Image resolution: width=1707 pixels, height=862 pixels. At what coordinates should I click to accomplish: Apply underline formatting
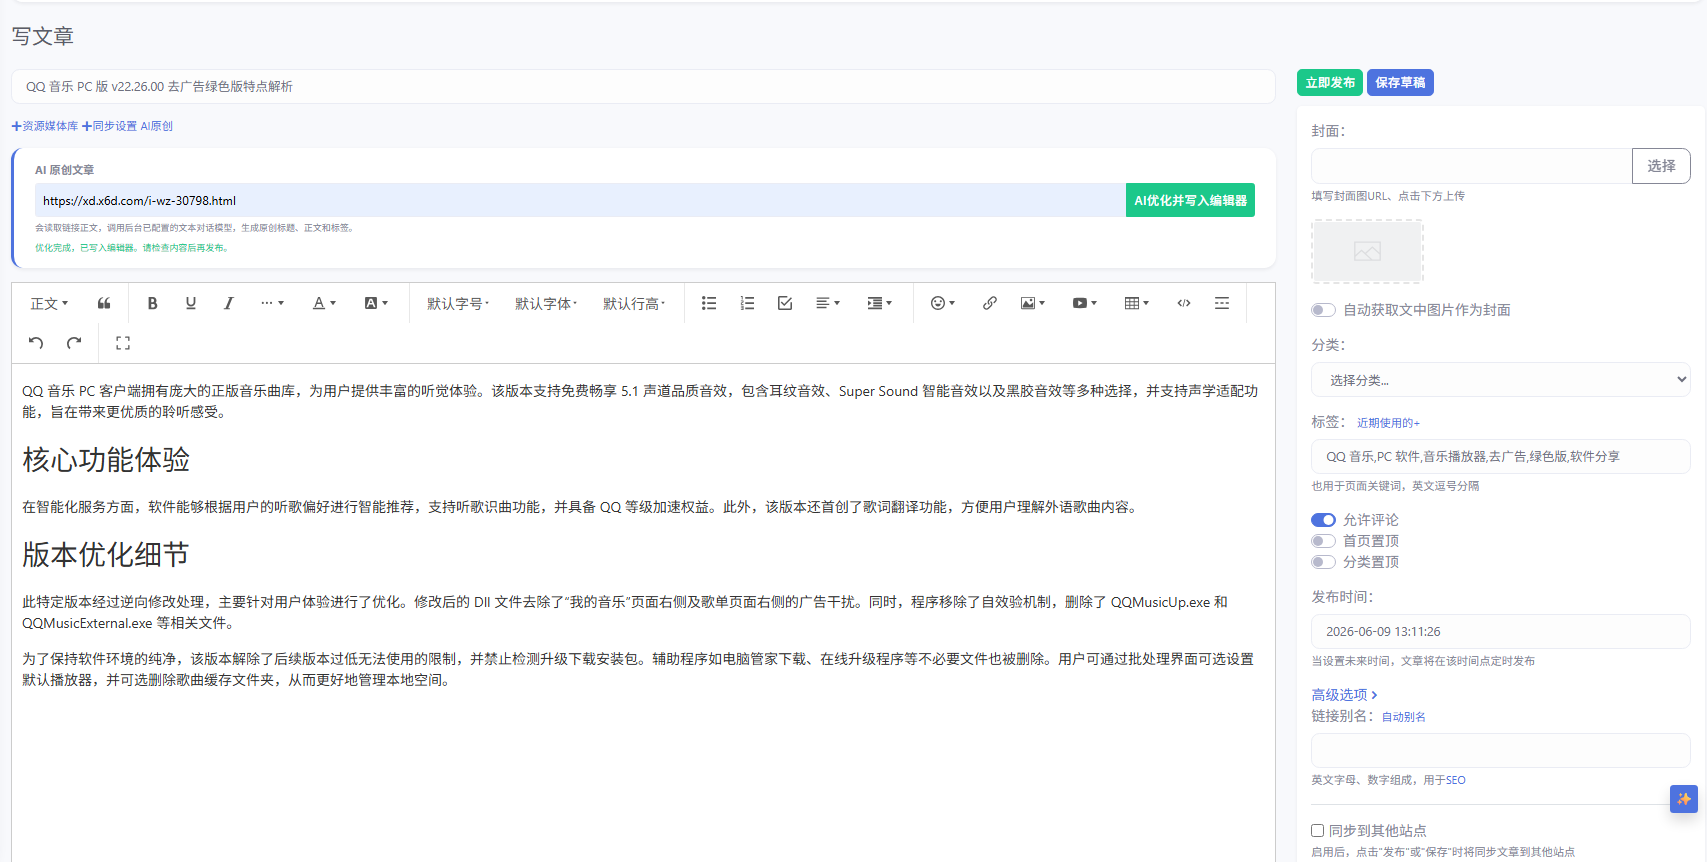coord(191,303)
